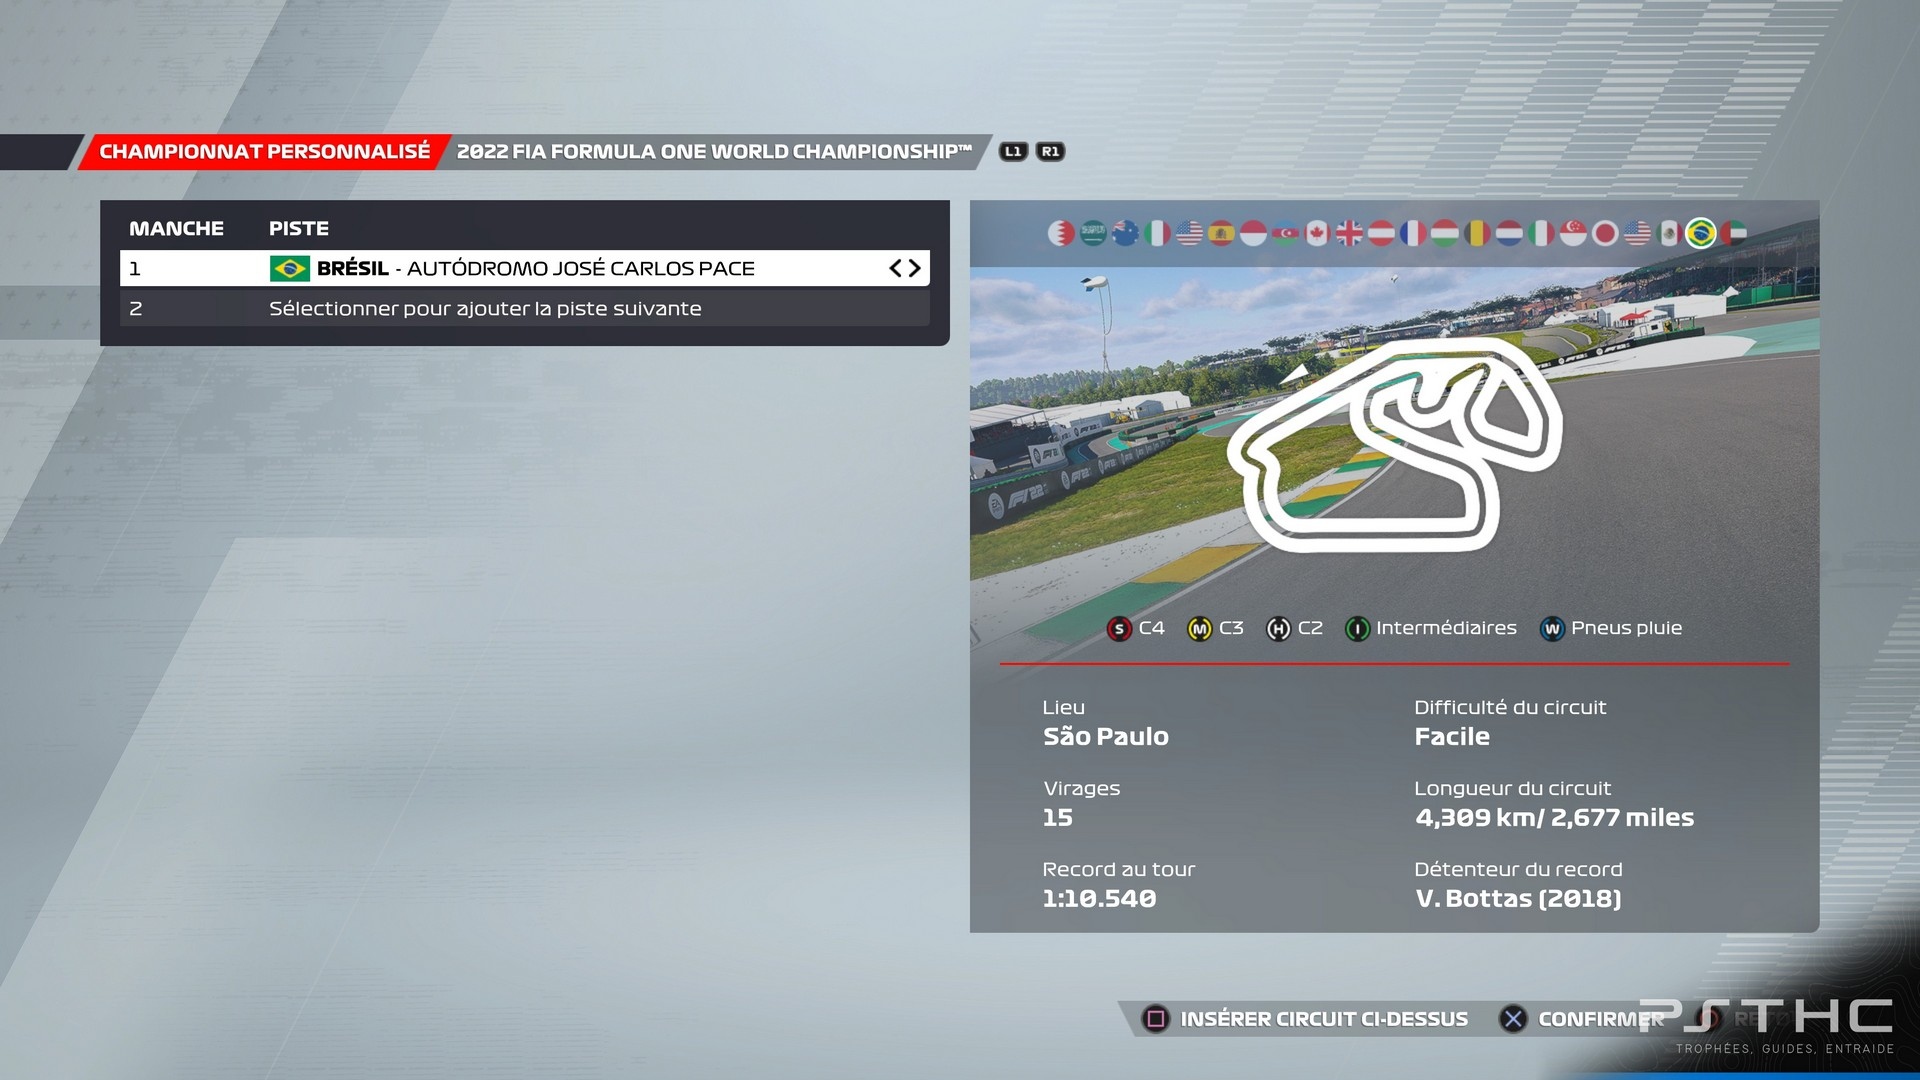Select the Italy flag next to Singapore's flag
Viewport: 1920px width, 1080px height.
(1541, 233)
